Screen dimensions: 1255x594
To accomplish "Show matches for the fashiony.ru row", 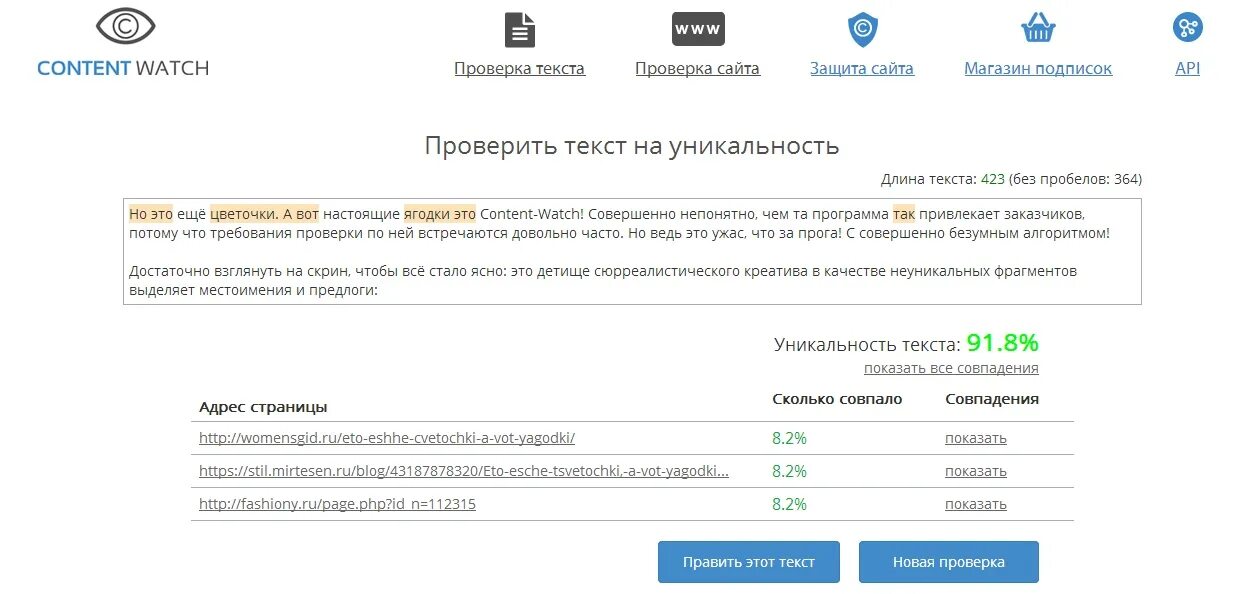I will [976, 504].
